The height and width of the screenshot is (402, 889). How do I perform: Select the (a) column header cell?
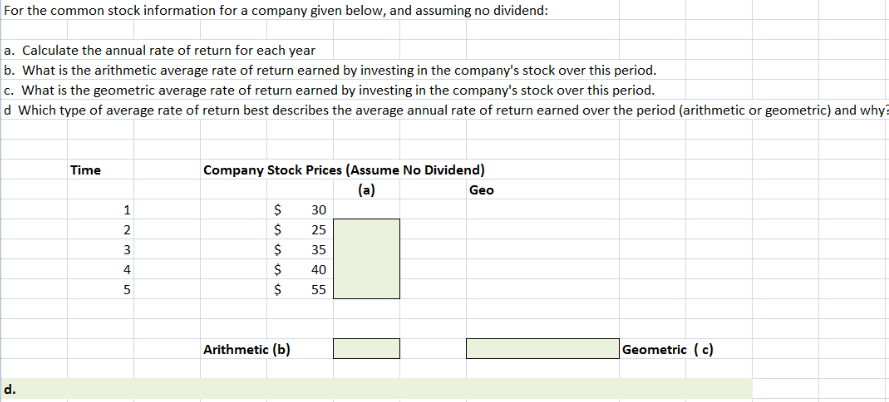(366, 190)
